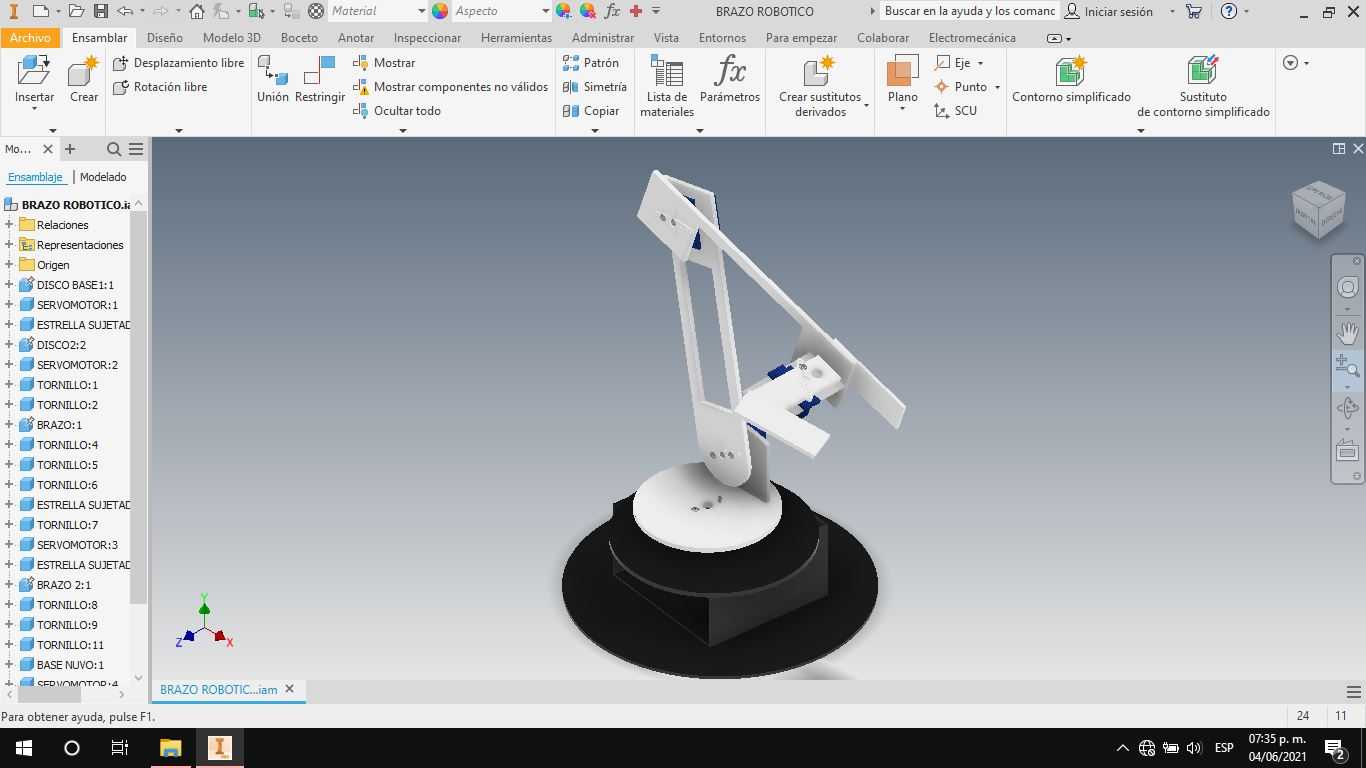Select BASE NUVO:1 in the browser
Screen dimensions: 1366x768
point(70,665)
